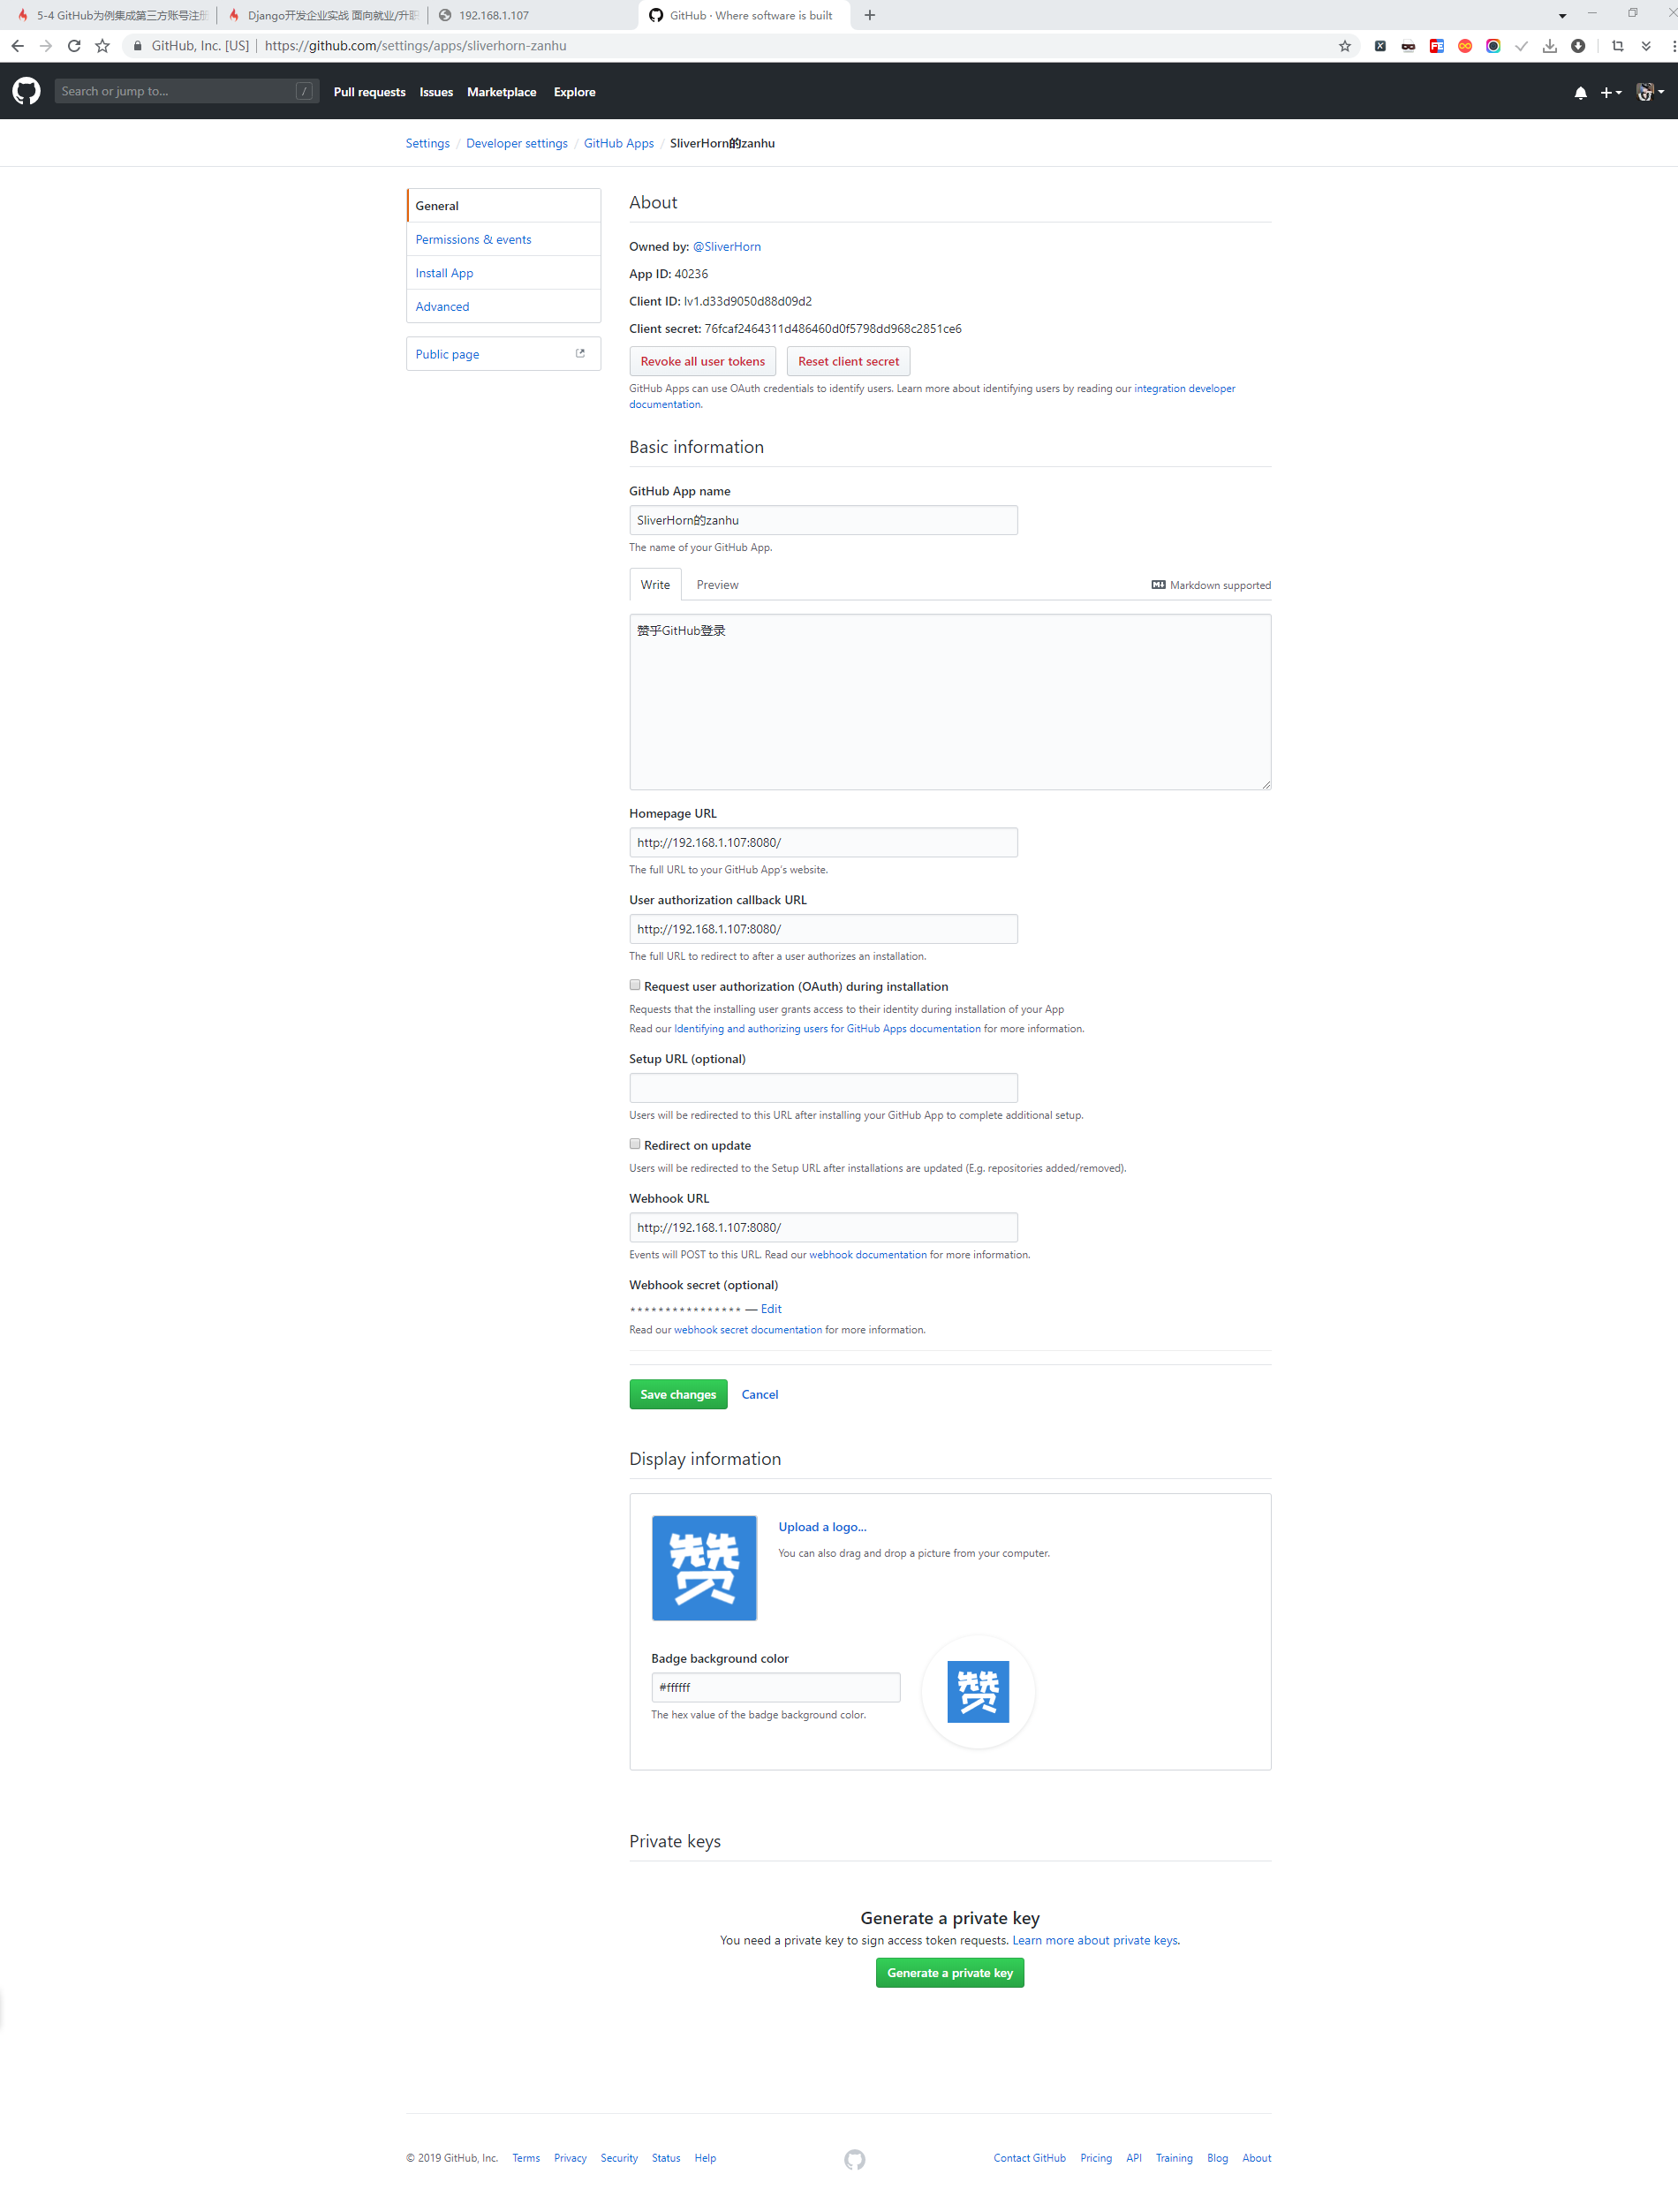Select General in the sidebar
This screenshot has width=1678, height=2212.
503,205
